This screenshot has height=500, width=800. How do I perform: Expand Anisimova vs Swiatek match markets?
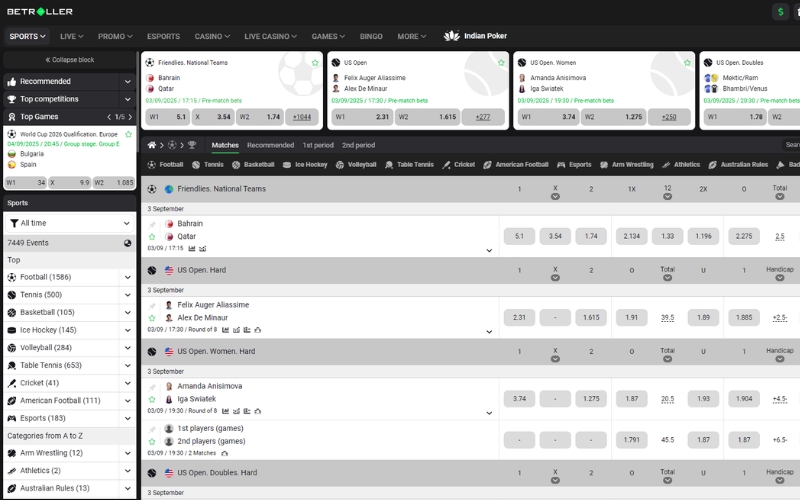[489, 413]
